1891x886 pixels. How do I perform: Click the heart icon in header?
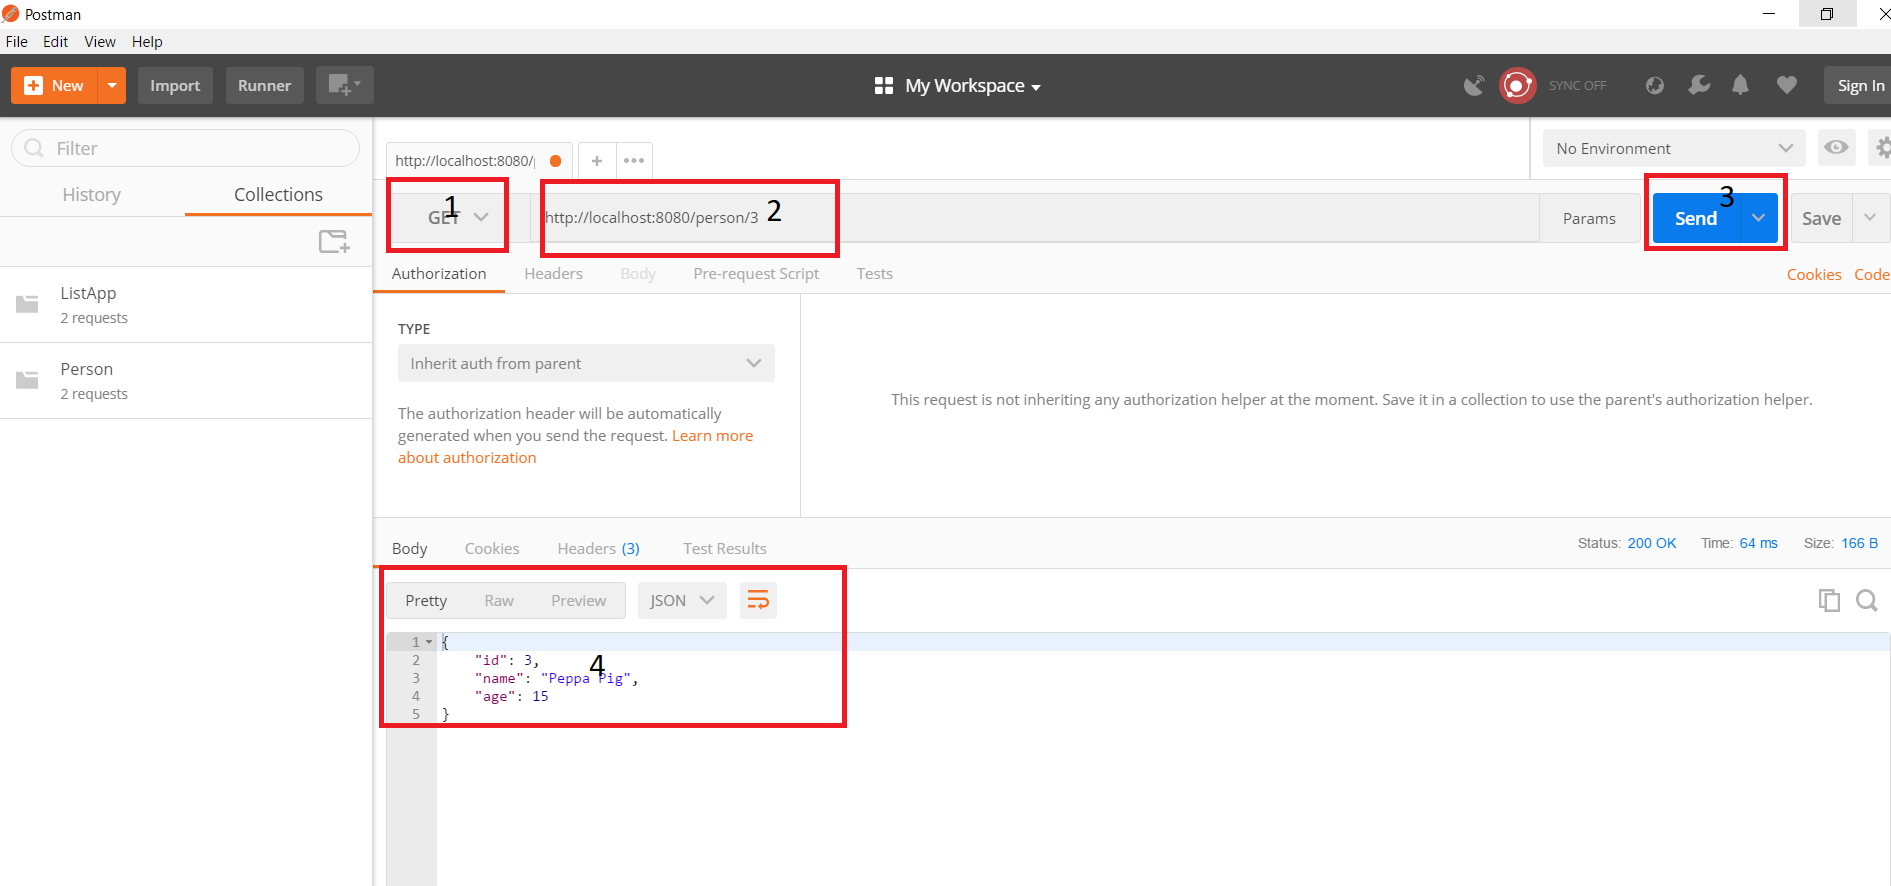pyautogui.click(x=1786, y=86)
